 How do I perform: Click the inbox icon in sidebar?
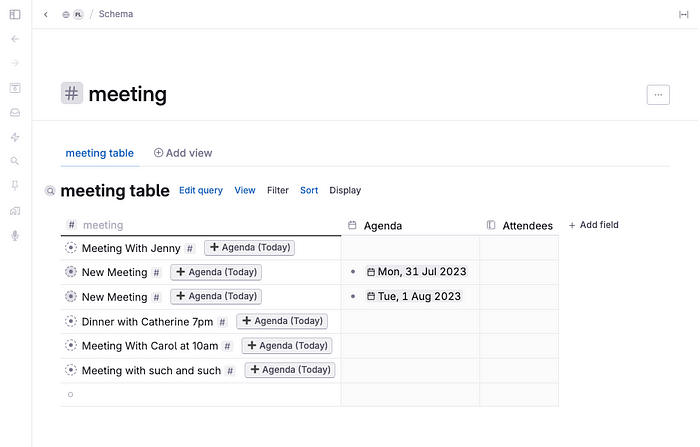pos(14,112)
